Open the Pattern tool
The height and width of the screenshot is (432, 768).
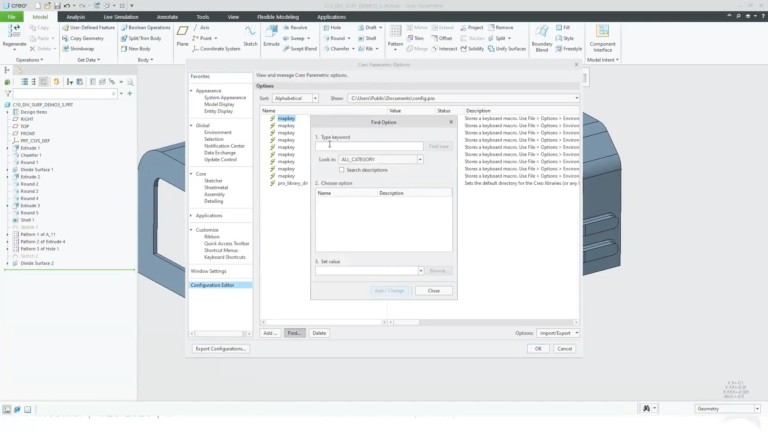click(395, 32)
